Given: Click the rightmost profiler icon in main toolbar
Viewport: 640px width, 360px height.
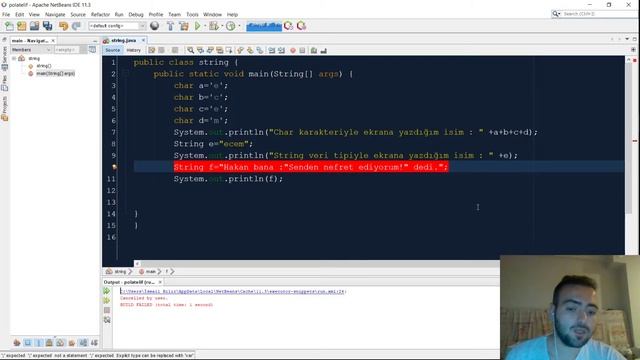Looking at the screenshot, I should (301, 26).
